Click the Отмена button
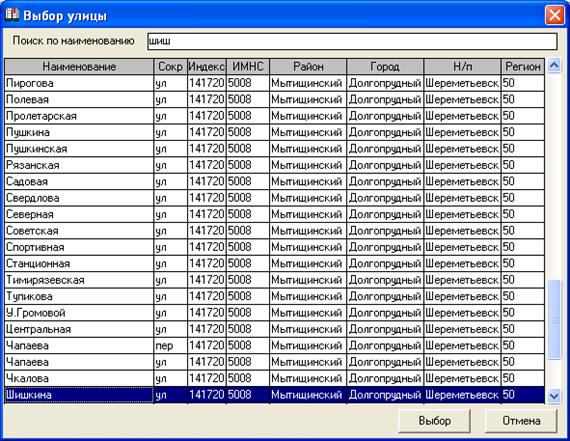 (x=521, y=421)
